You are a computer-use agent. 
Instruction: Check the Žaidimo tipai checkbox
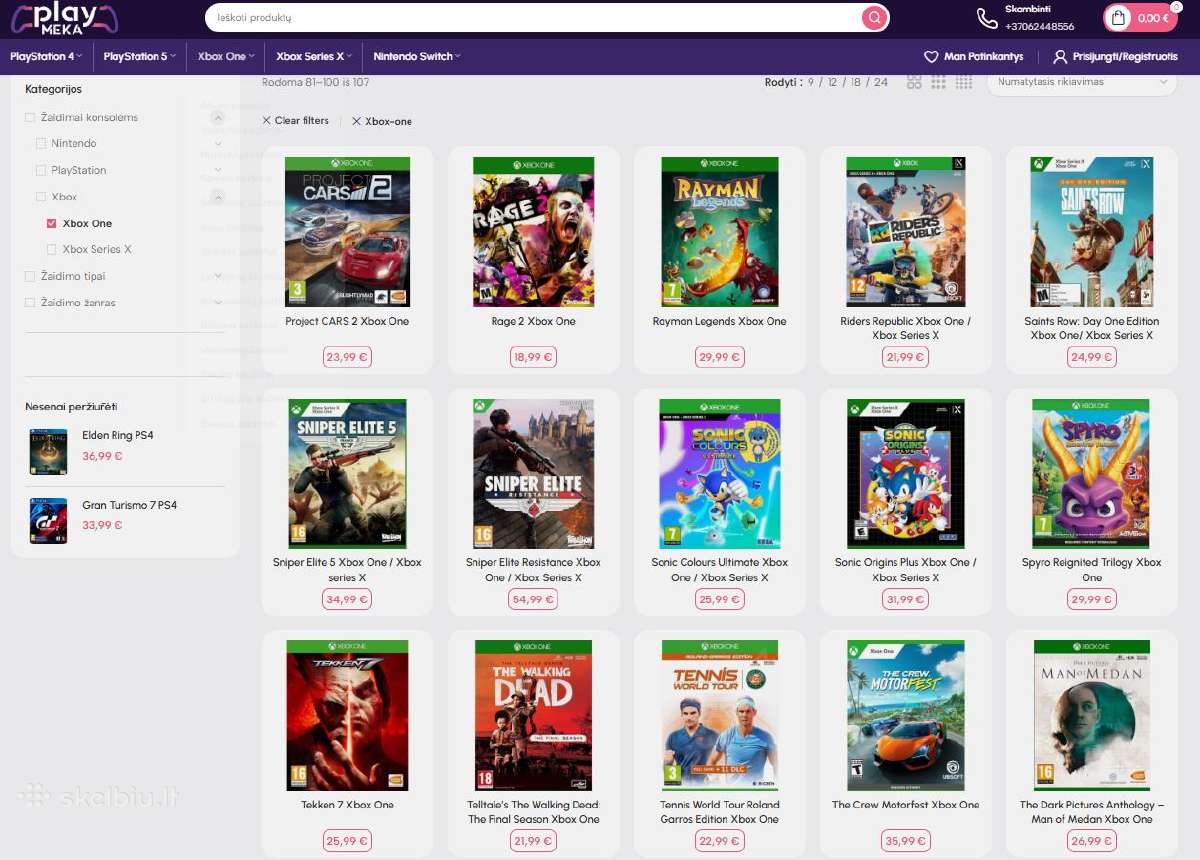pyautogui.click(x=30, y=277)
